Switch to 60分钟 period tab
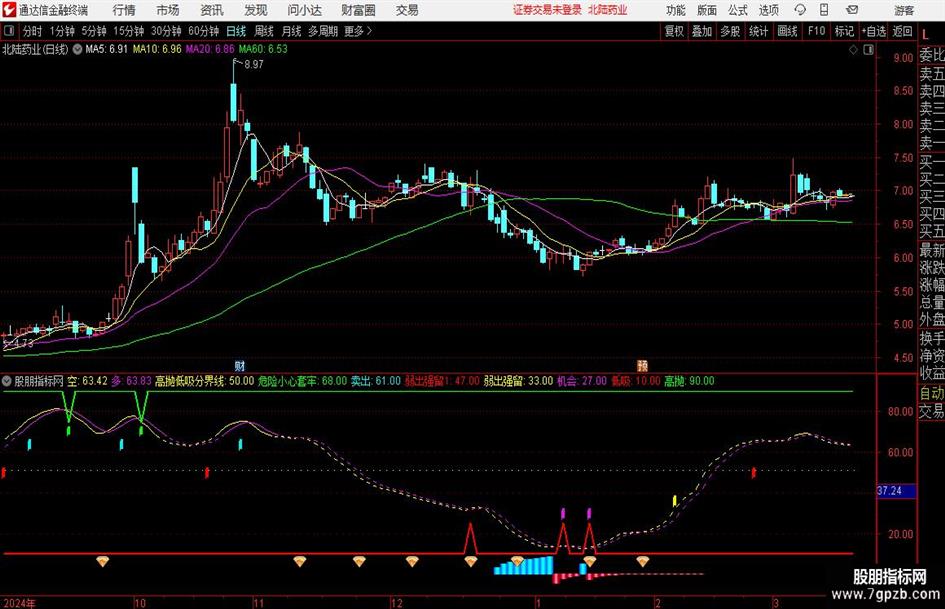The height and width of the screenshot is (609, 945). 204,31
